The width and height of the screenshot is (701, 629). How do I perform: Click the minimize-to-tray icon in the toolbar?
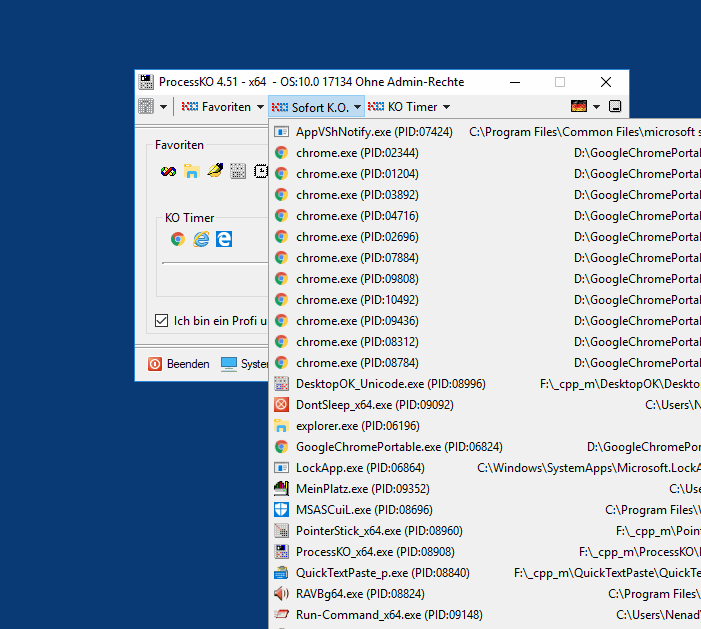click(615, 106)
